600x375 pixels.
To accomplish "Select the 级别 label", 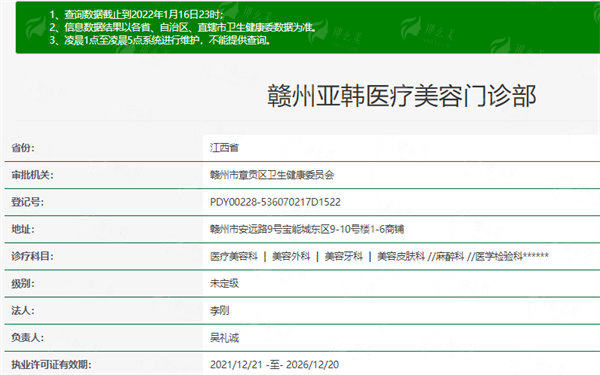I will pyautogui.click(x=23, y=284).
